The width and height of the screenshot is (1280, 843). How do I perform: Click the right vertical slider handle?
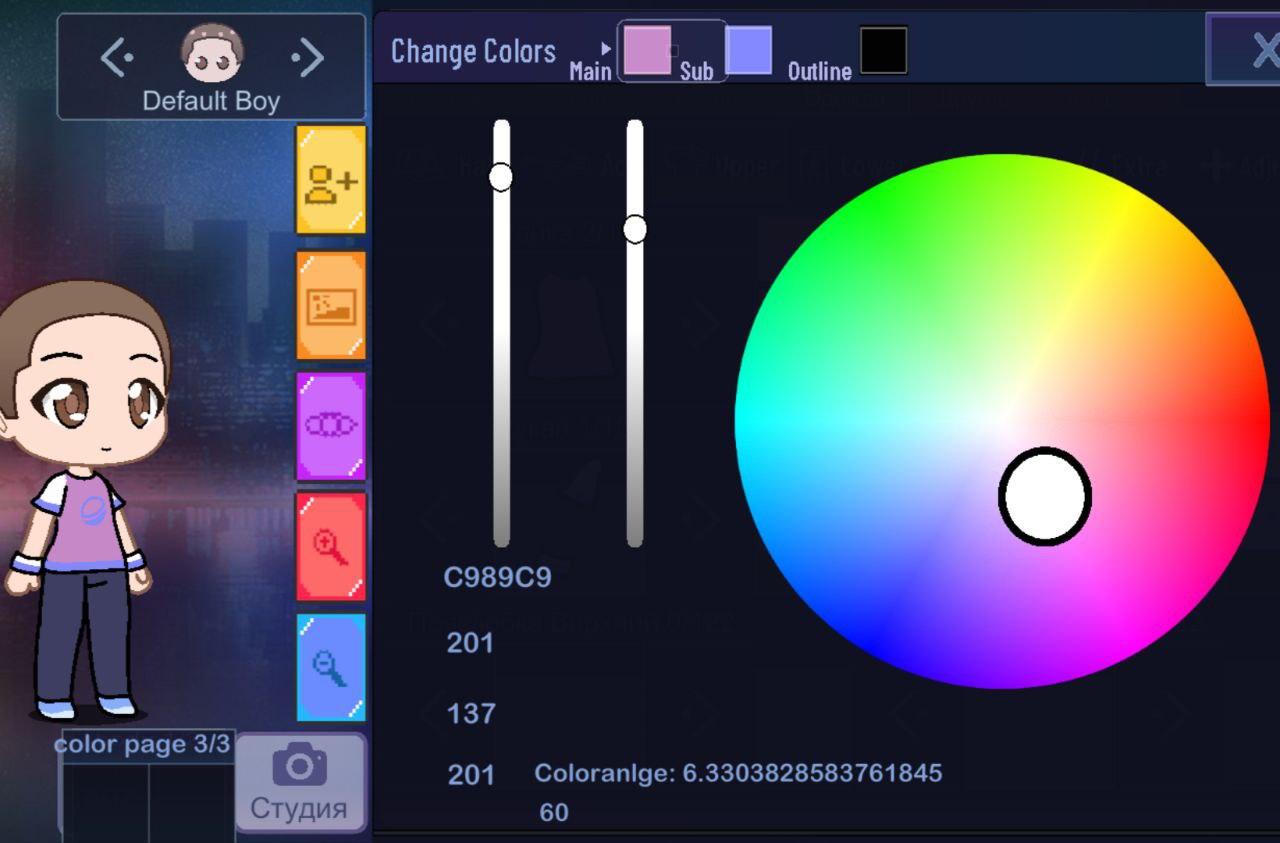pyautogui.click(x=635, y=230)
